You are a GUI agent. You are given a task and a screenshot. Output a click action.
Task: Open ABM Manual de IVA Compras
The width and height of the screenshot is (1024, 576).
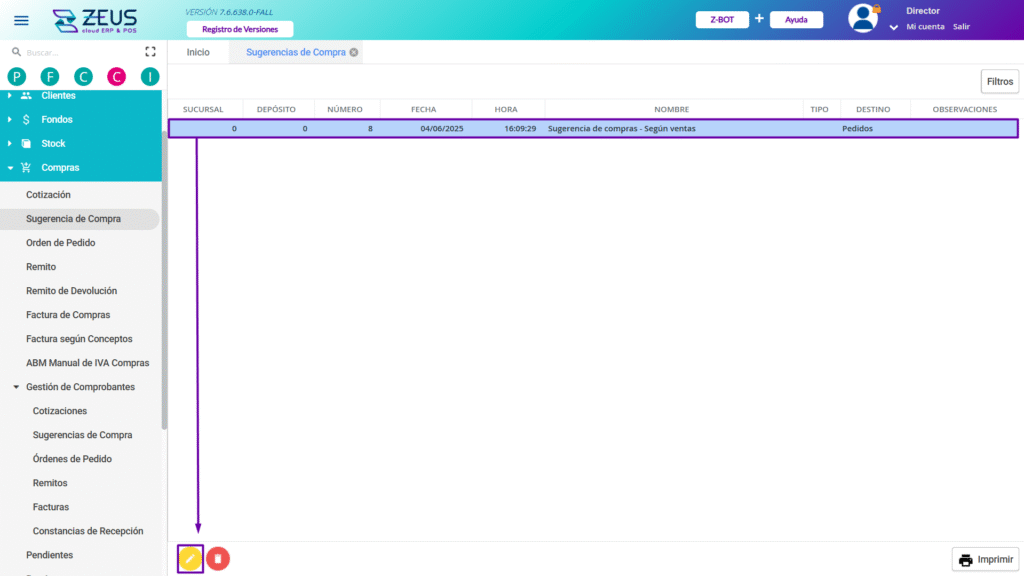[88, 363]
